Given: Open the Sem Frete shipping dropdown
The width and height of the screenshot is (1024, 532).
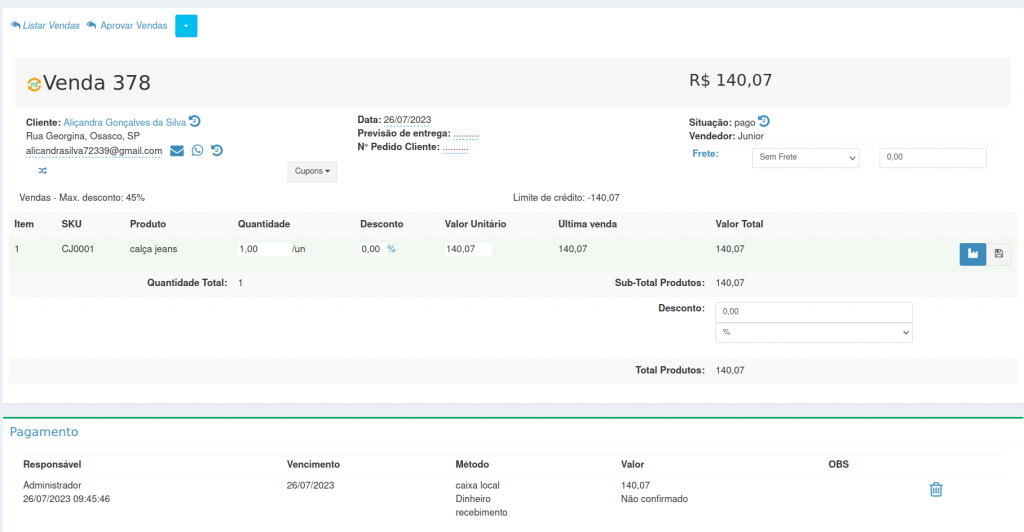Looking at the screenshot, I should [805, 157].
